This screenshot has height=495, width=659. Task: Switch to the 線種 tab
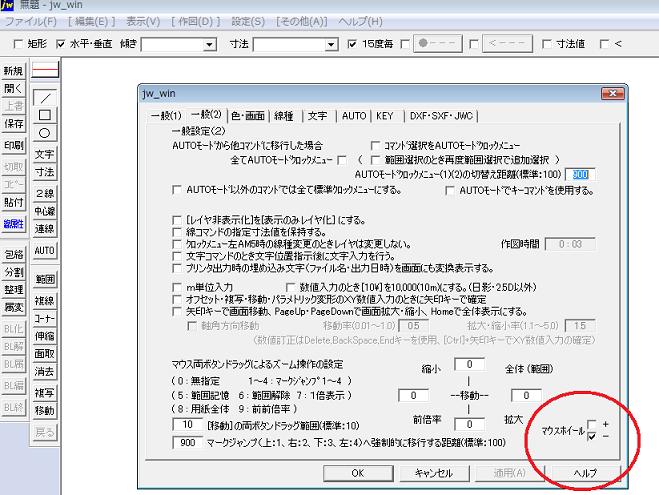coord(284,116)
